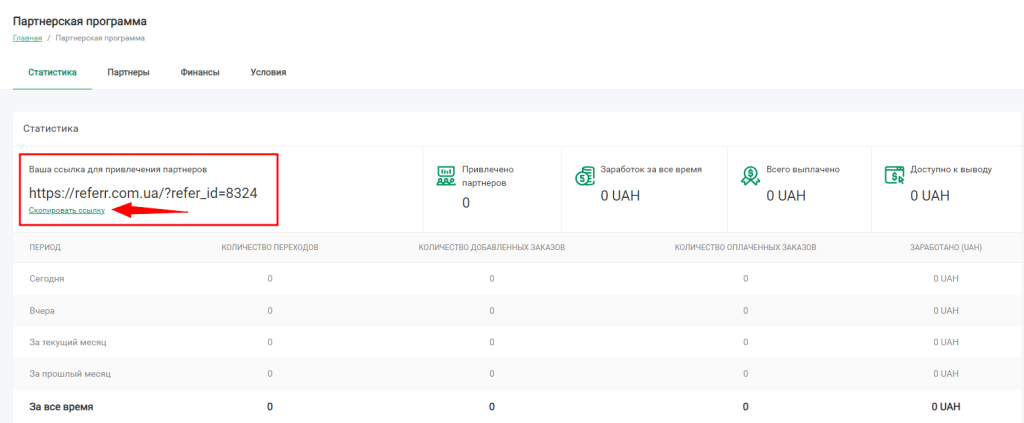Screen dimensions: 1024x423
Task: Select the Вчера row
Action: point(42,311)
